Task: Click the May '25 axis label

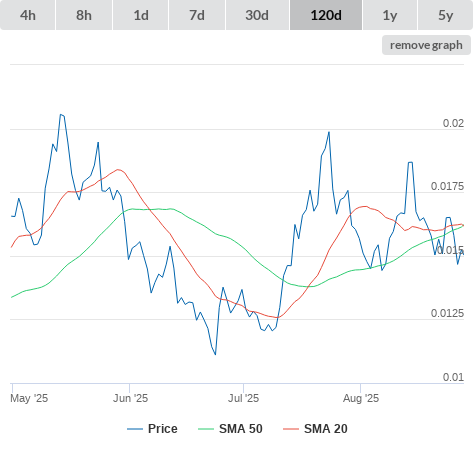Action: (29, 398)
